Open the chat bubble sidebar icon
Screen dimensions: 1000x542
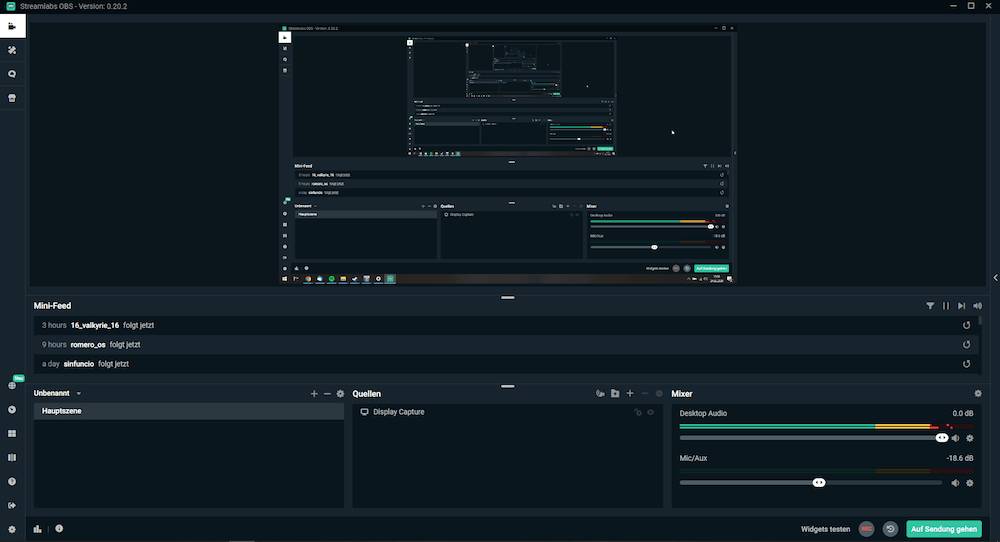point(12,74)
